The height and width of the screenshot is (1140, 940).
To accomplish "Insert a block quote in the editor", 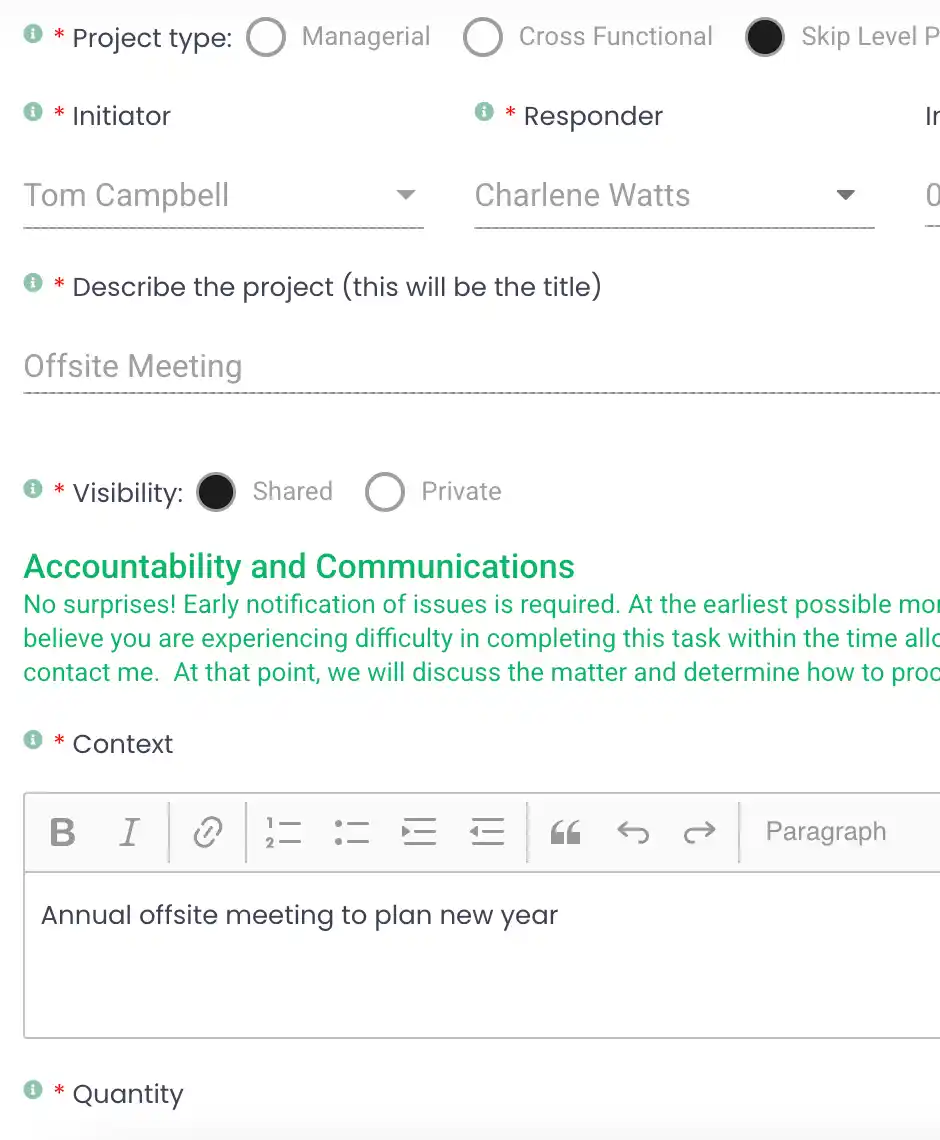I will (564, 831).
